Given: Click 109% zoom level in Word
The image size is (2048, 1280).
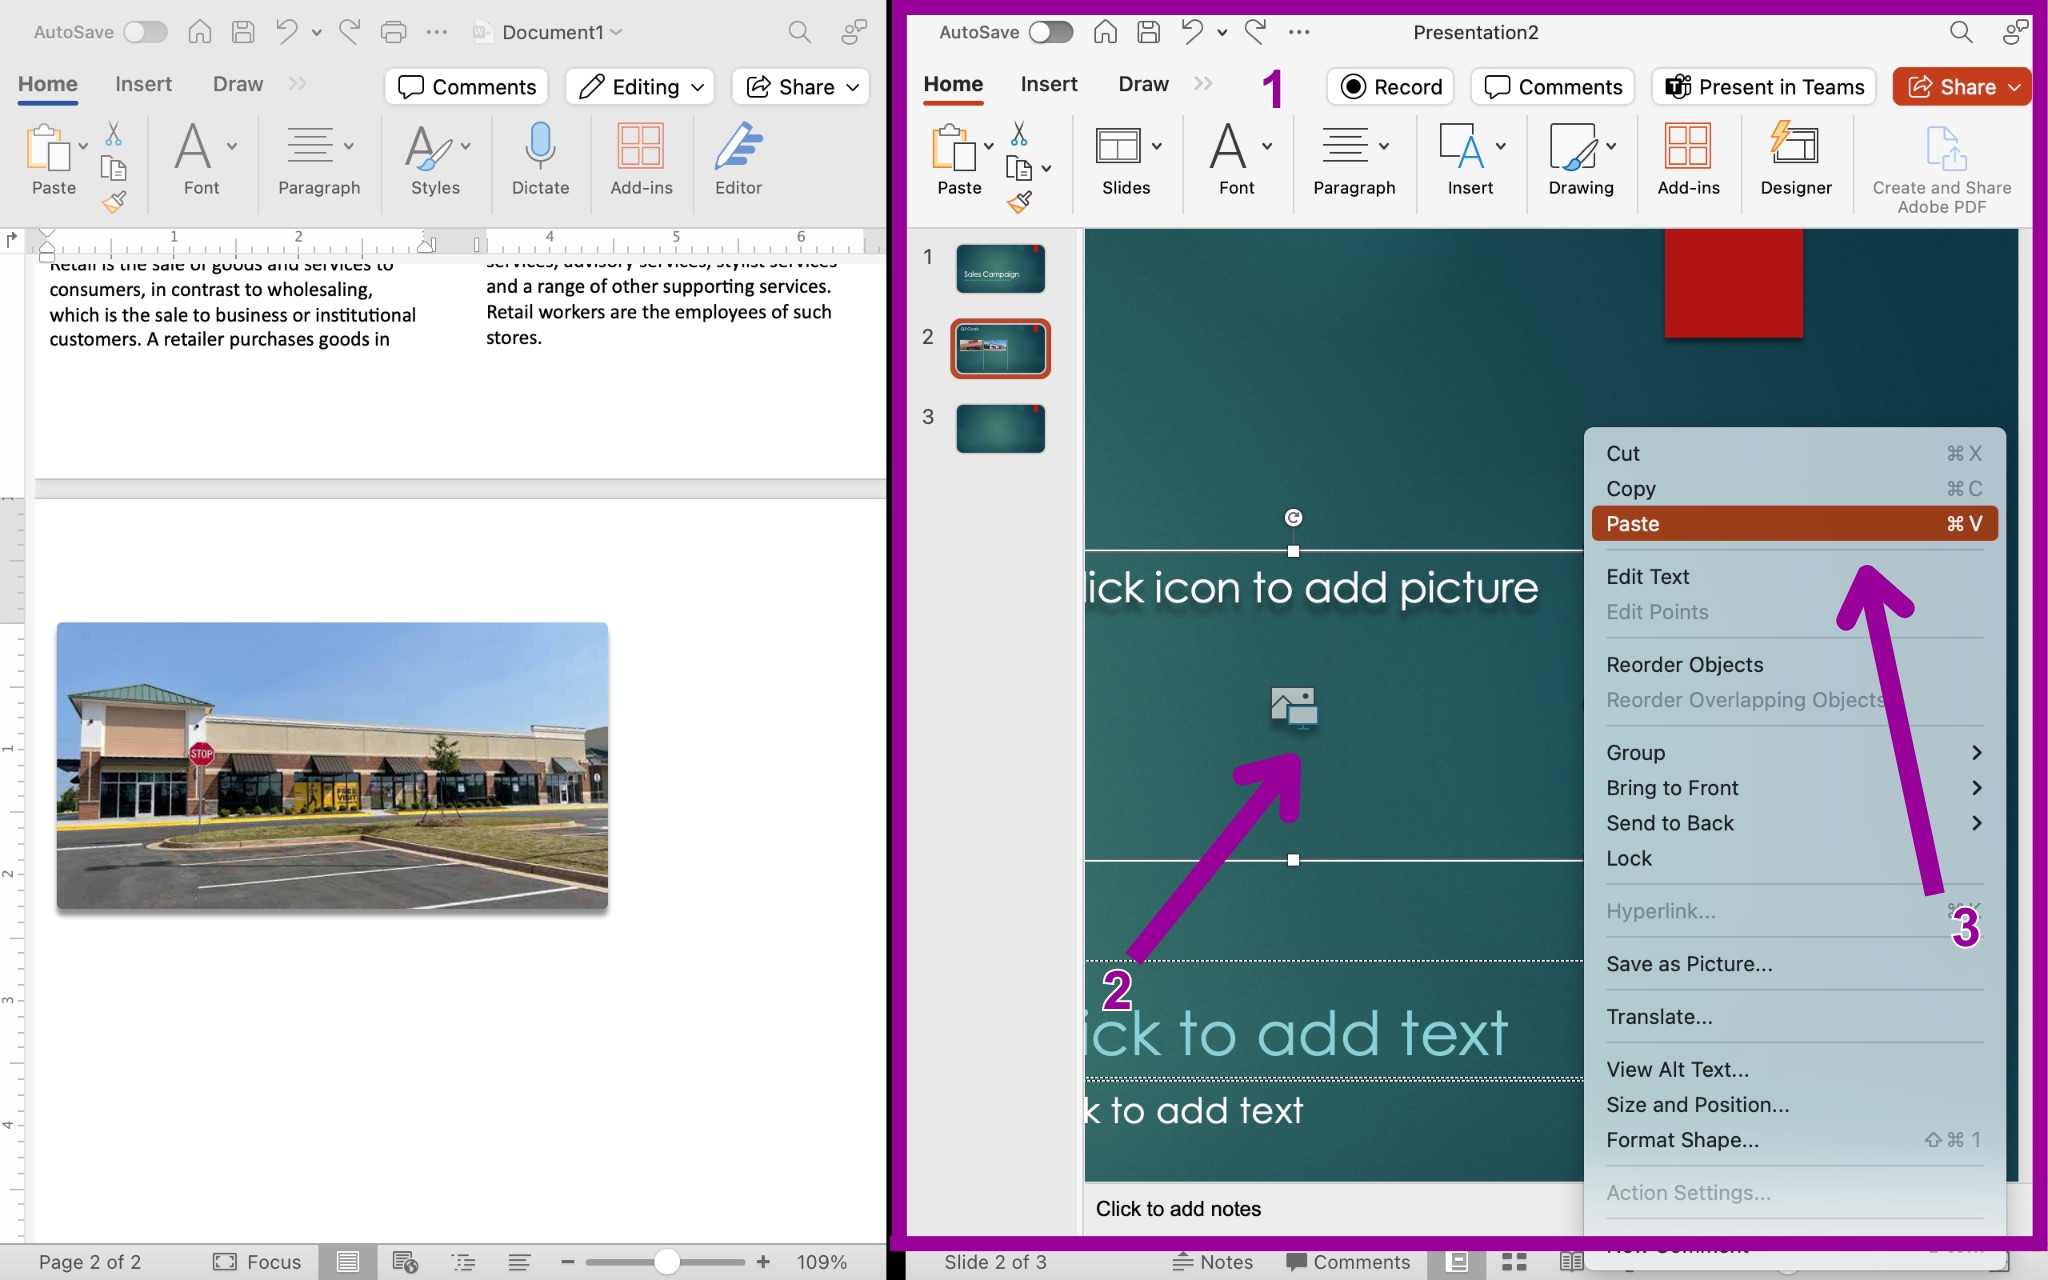Looking at the screenshot, I should [x=822, y=1262].
